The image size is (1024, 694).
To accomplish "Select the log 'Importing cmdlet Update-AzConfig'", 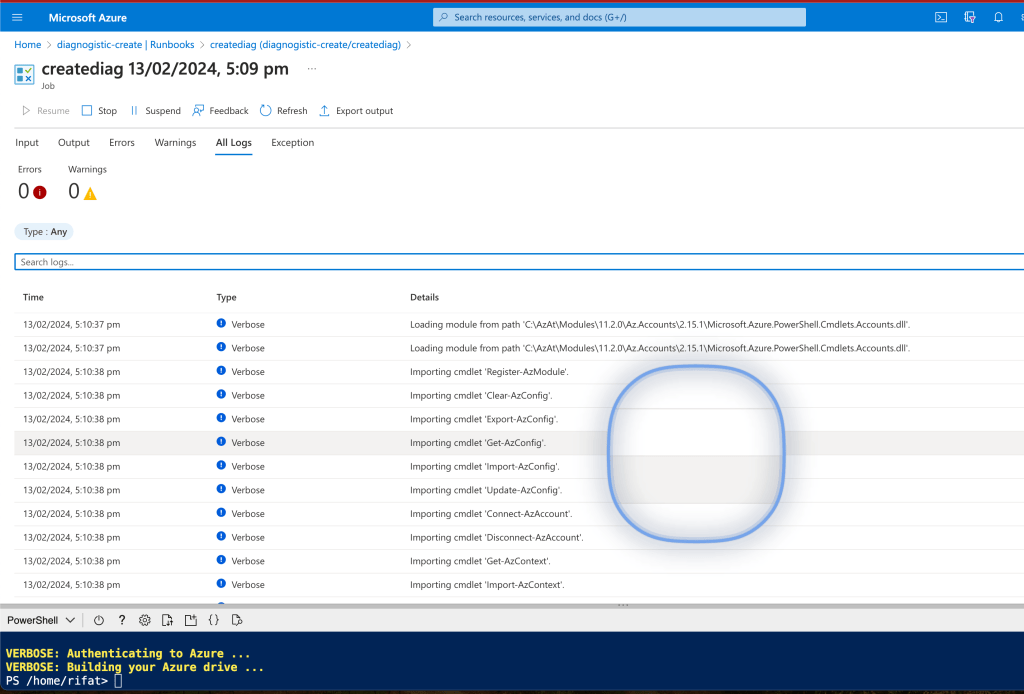I will [519, 490].
